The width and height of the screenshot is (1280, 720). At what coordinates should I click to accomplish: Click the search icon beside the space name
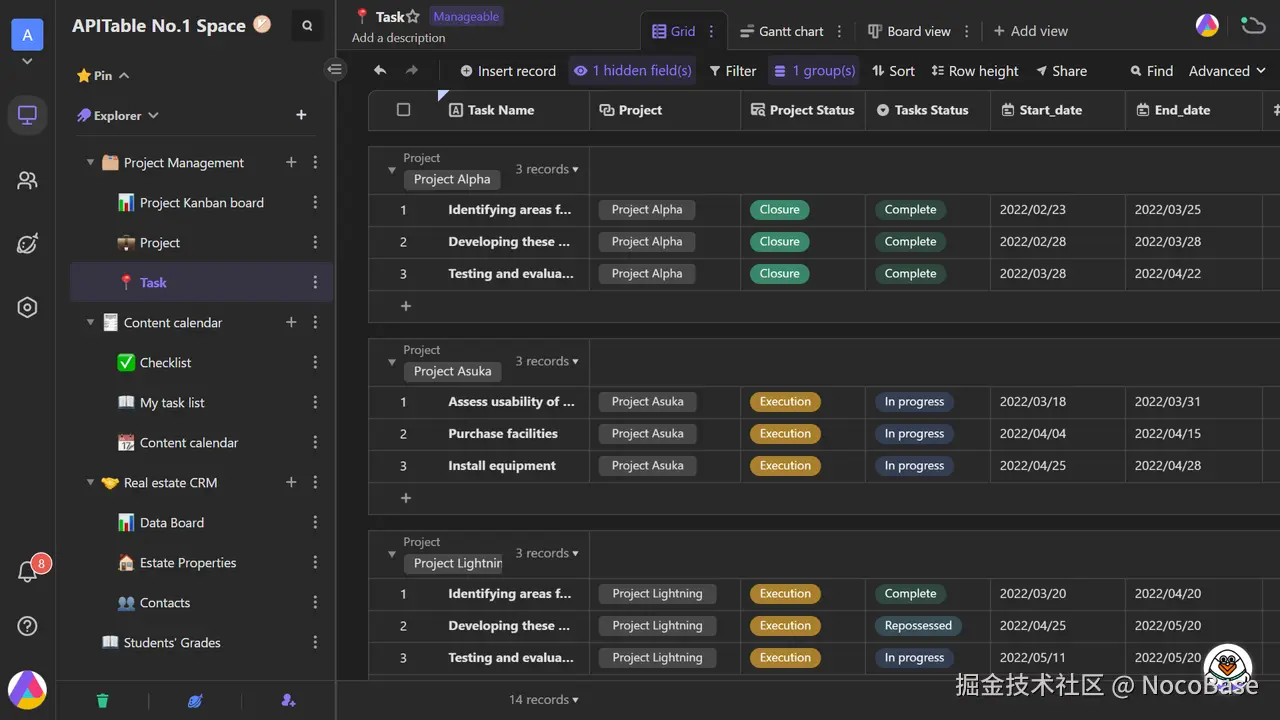click(x=307, y=26)
